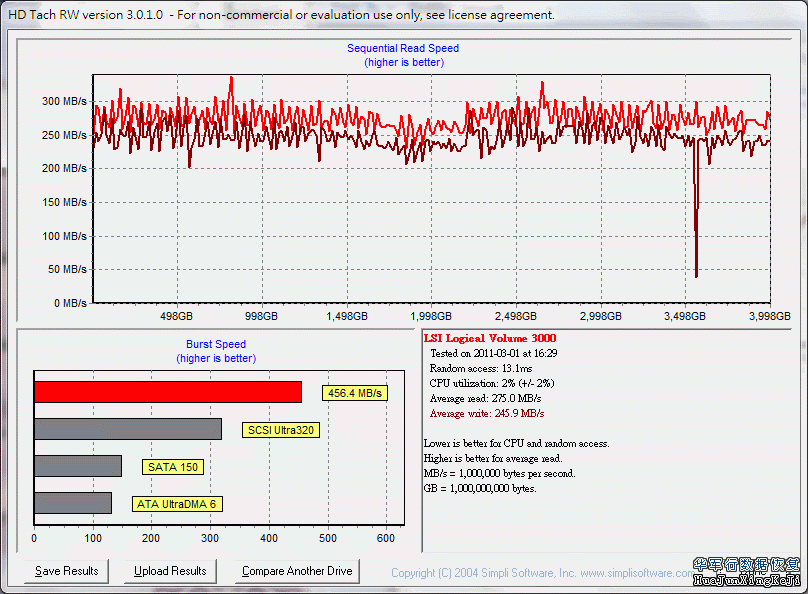808x594 pixels.
Task: Click the 3,998GB axis label
Action: point(769,315)
